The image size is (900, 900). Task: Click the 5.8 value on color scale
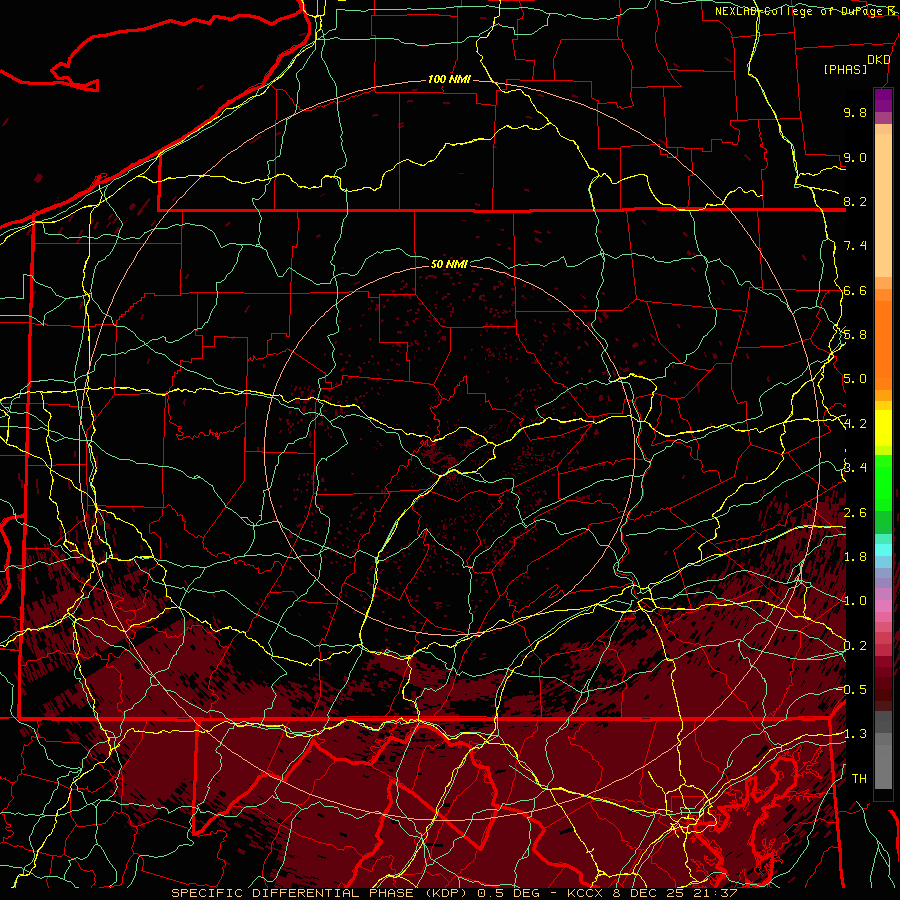tap(855, 335)
